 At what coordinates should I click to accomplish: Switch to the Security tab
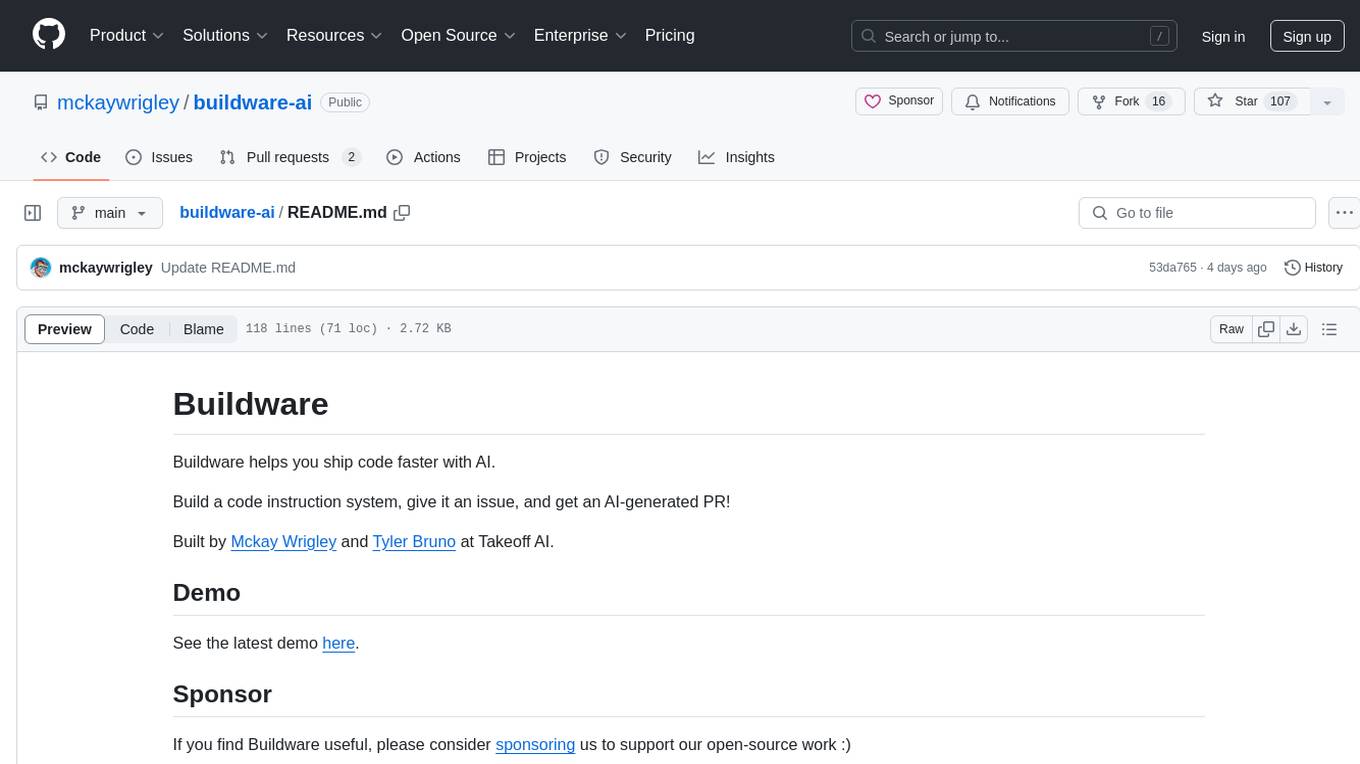pos(632,157)
